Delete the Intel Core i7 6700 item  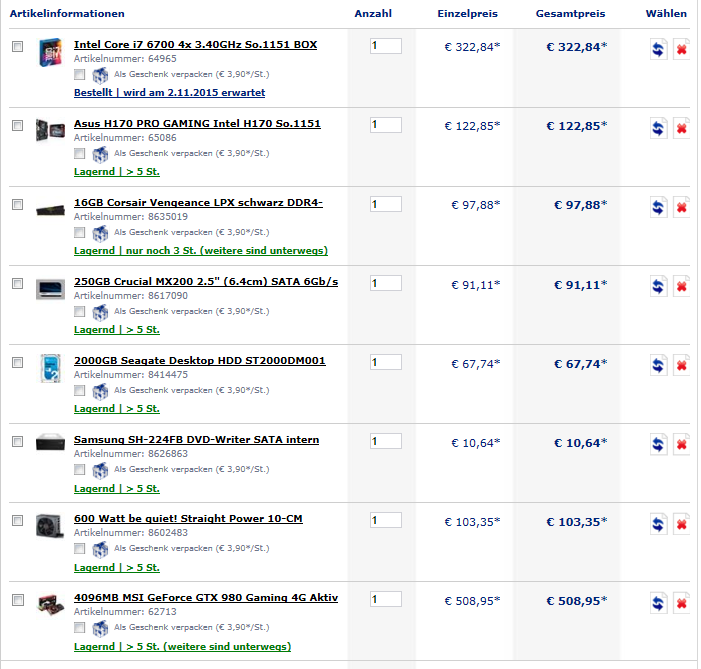coord(681,48)
